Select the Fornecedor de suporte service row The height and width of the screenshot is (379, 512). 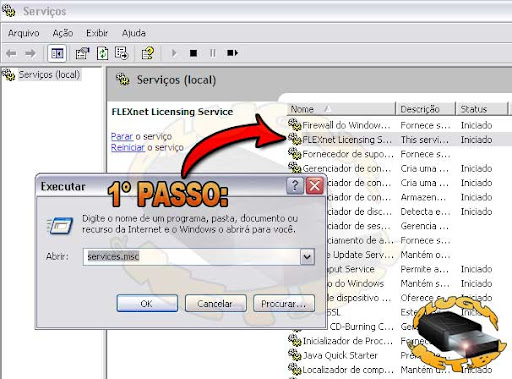pos(399,154)
